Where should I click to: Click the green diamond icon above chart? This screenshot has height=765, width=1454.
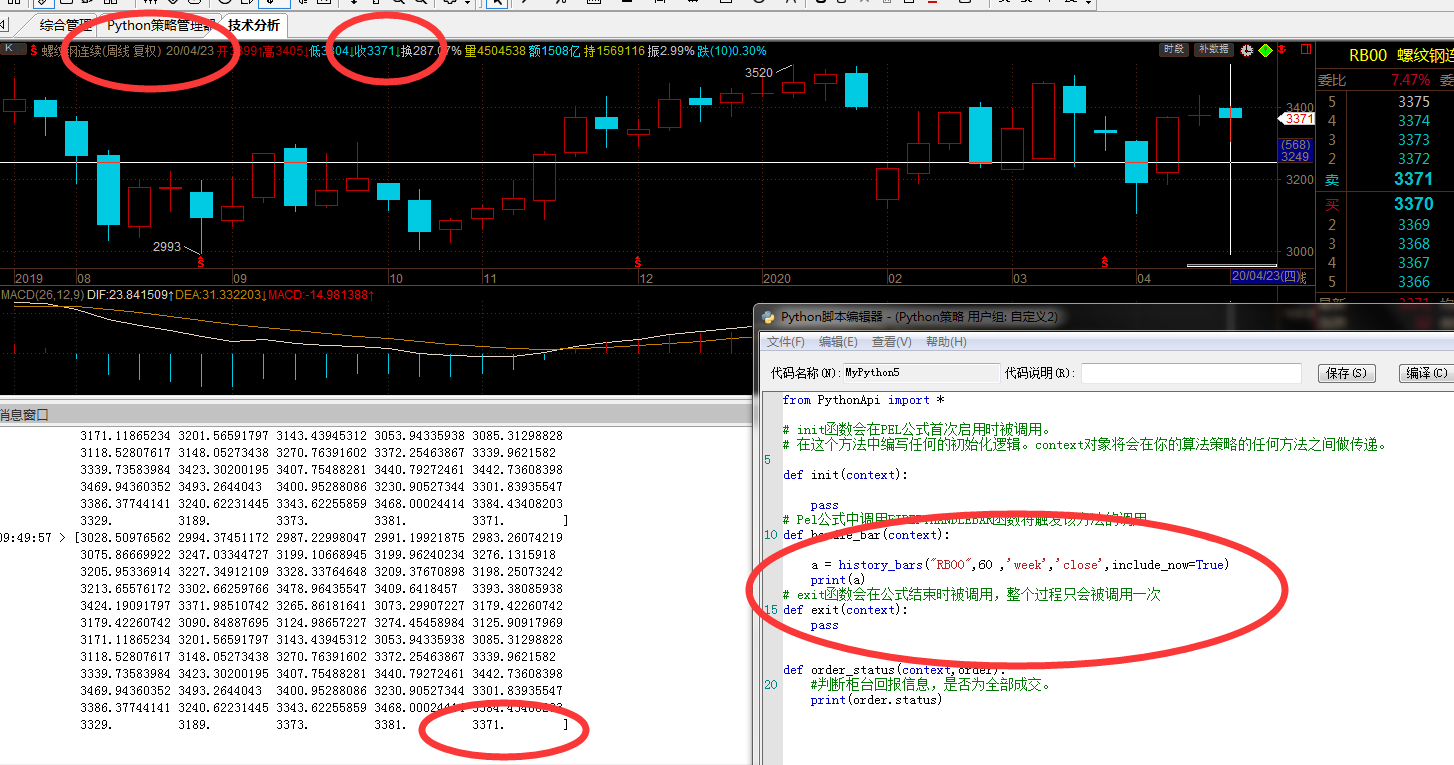[1265, 50]
